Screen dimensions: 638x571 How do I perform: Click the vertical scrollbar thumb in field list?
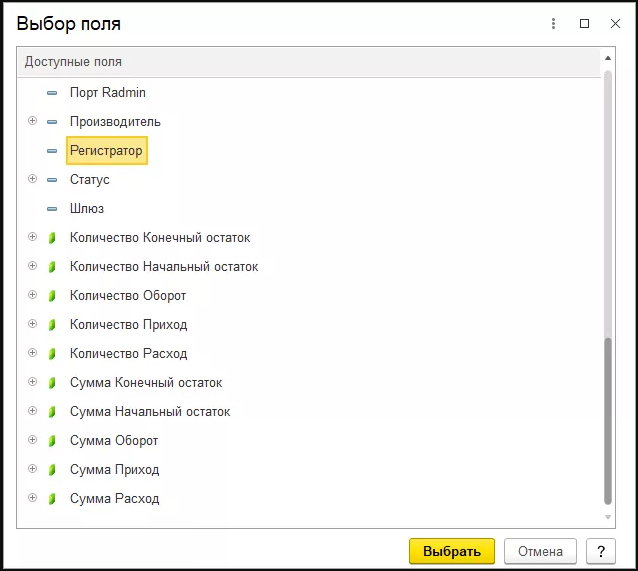[608, 420]
